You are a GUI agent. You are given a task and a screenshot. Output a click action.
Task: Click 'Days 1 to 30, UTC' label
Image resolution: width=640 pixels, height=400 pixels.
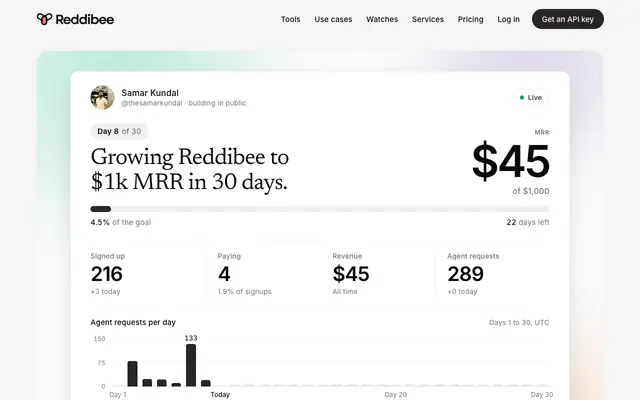click(x=519, y=322)
